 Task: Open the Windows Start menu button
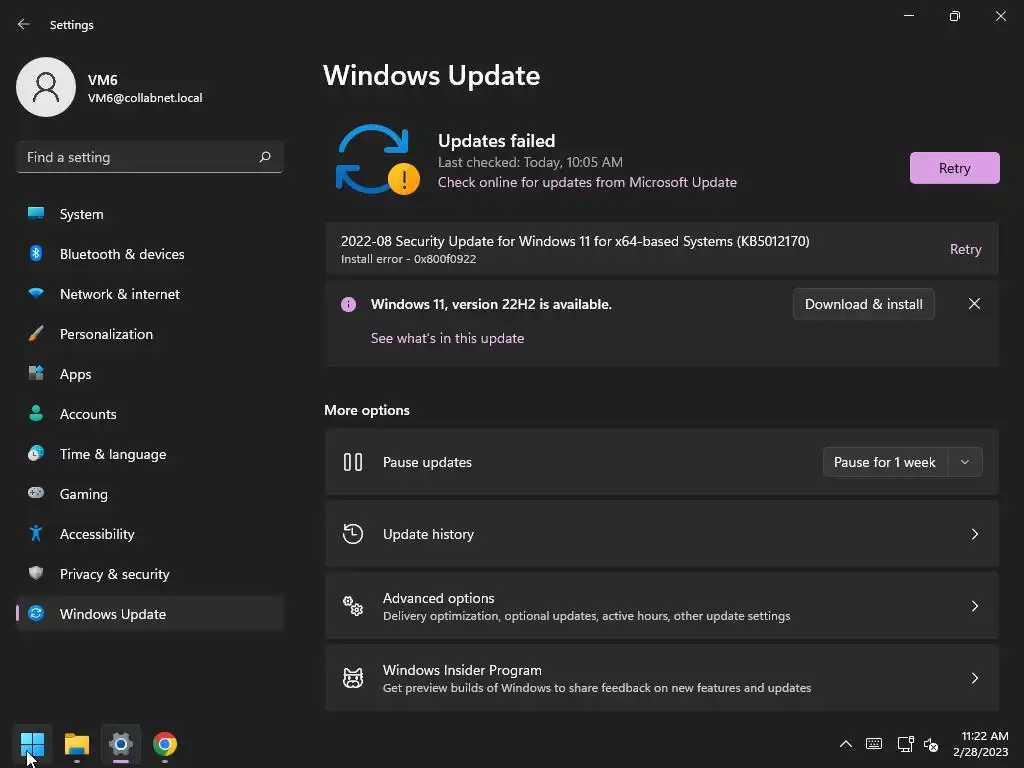tap(32, 744)
